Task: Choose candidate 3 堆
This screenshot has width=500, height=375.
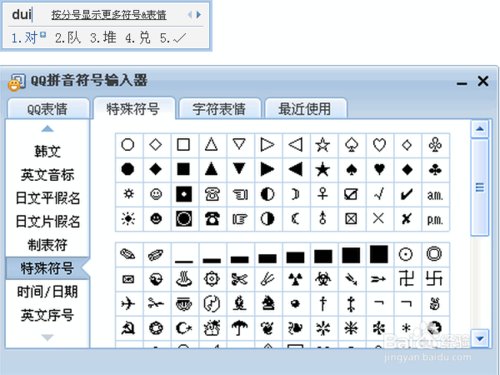Action: pos(103,38)
